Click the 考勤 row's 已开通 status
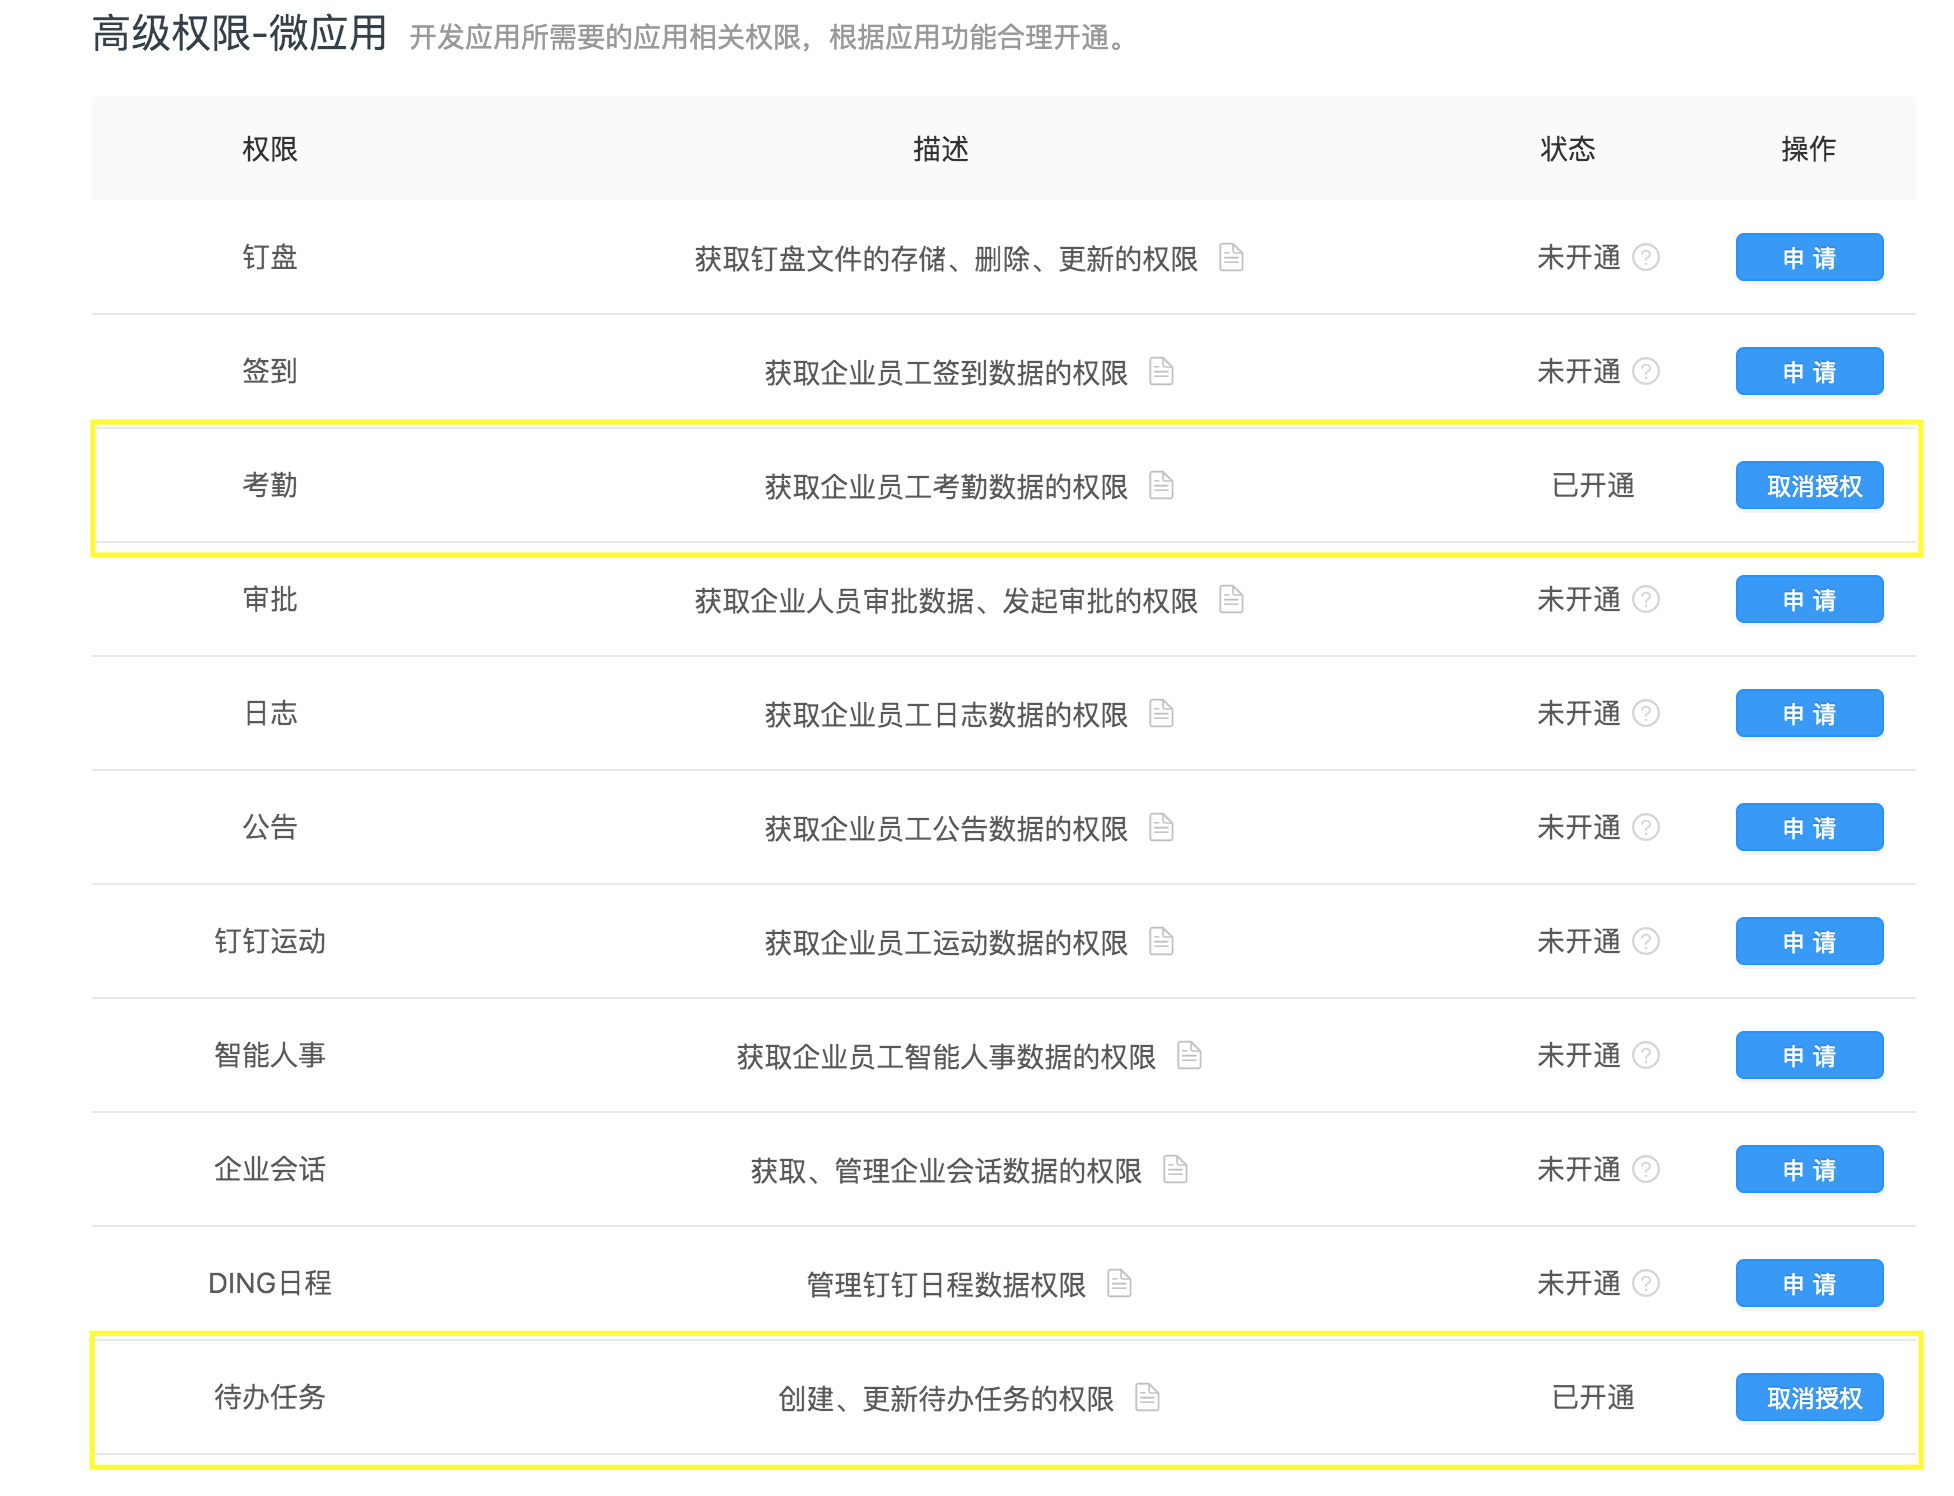The width and height of the screenshot is (1954, 1496). pyautogui.click(x=1593, y=486)
